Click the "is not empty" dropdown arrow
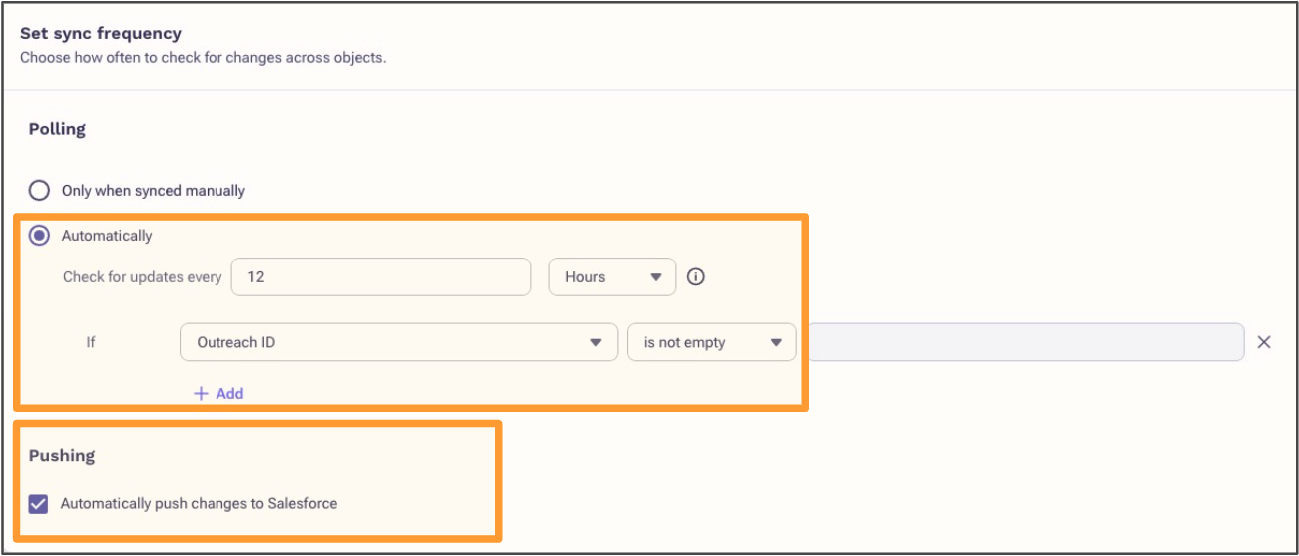This screenshot has height=556, width=1299. [x=776, y=342]
